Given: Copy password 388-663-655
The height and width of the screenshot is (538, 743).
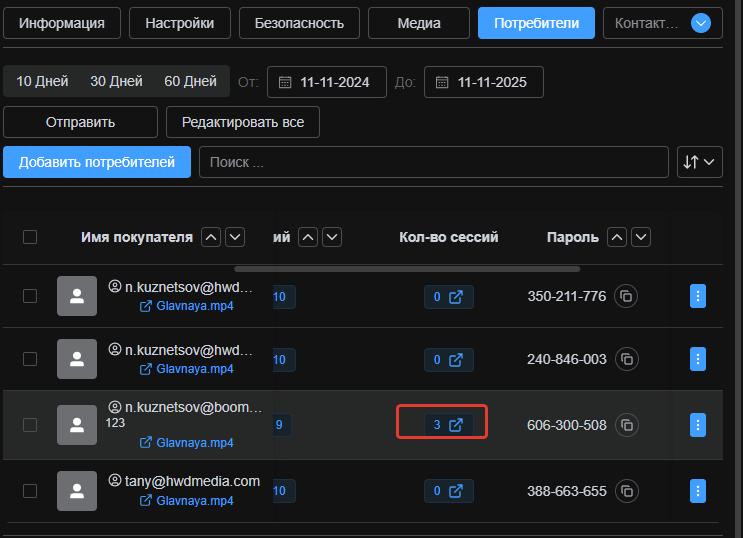Looking at the screenshot, I should pyautogui.click(x=626, y=491).
